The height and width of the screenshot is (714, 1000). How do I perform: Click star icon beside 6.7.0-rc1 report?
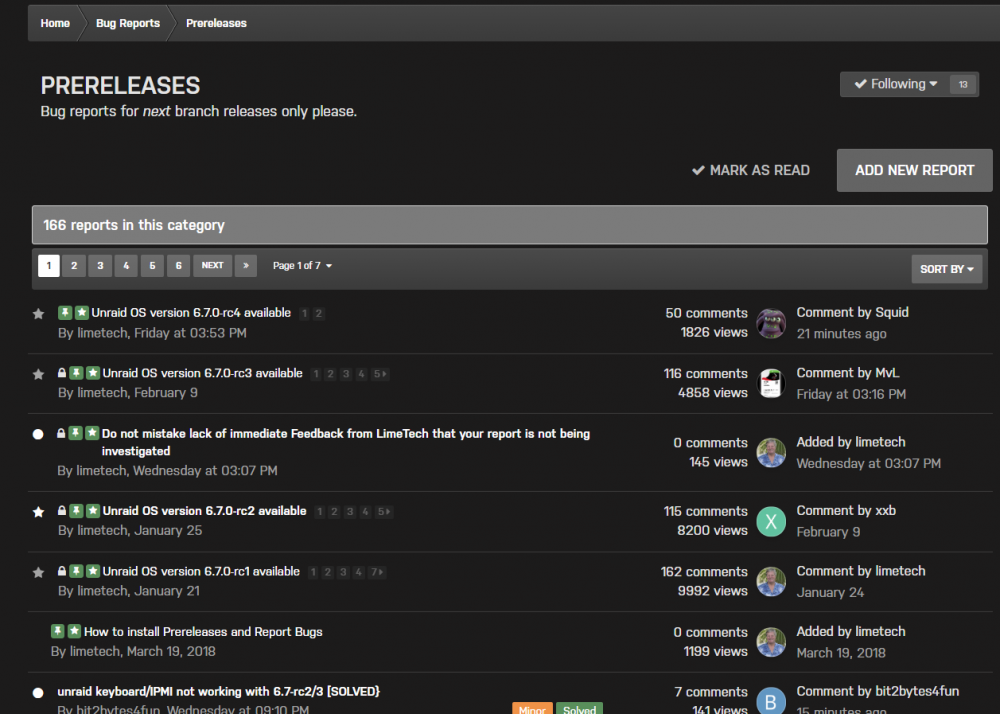click(x=38, y=572)
